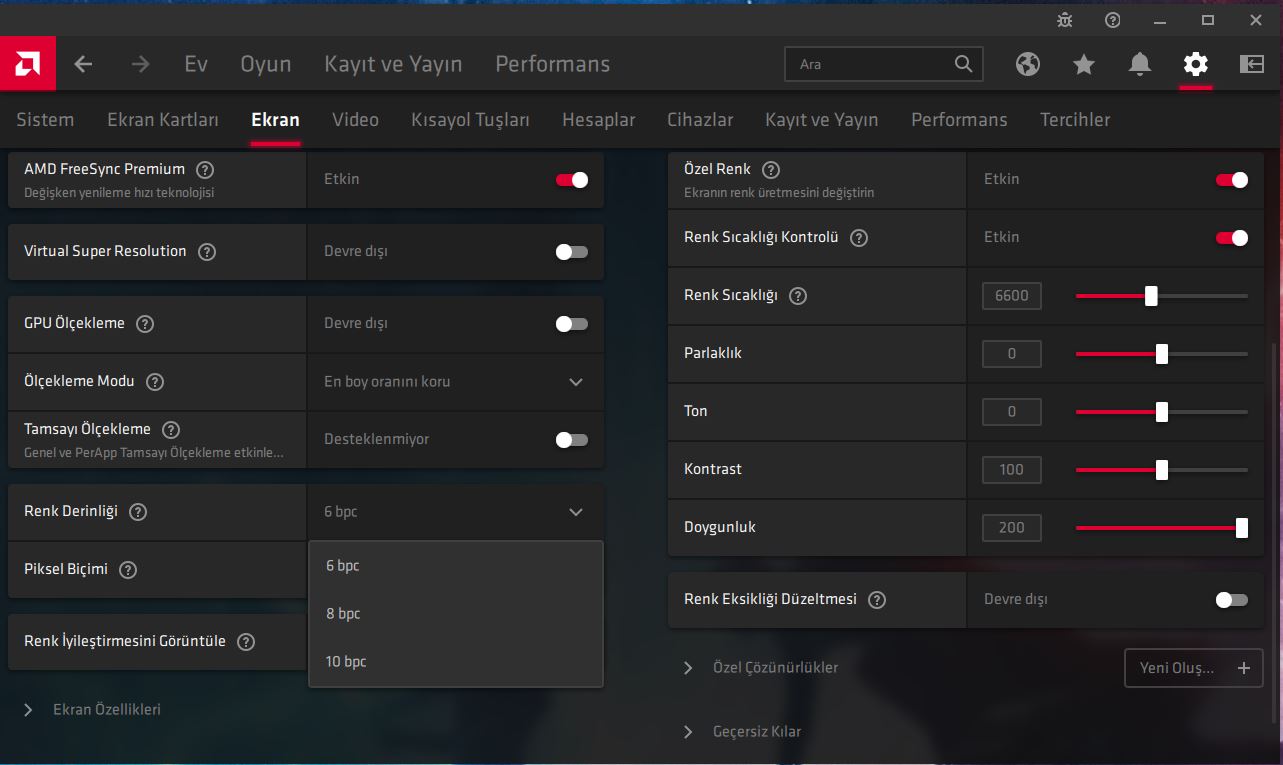The width and height of the screenshot is (1283, 765).
Task: Open notifications bell icon
Action: click(x=1140, y=64)
